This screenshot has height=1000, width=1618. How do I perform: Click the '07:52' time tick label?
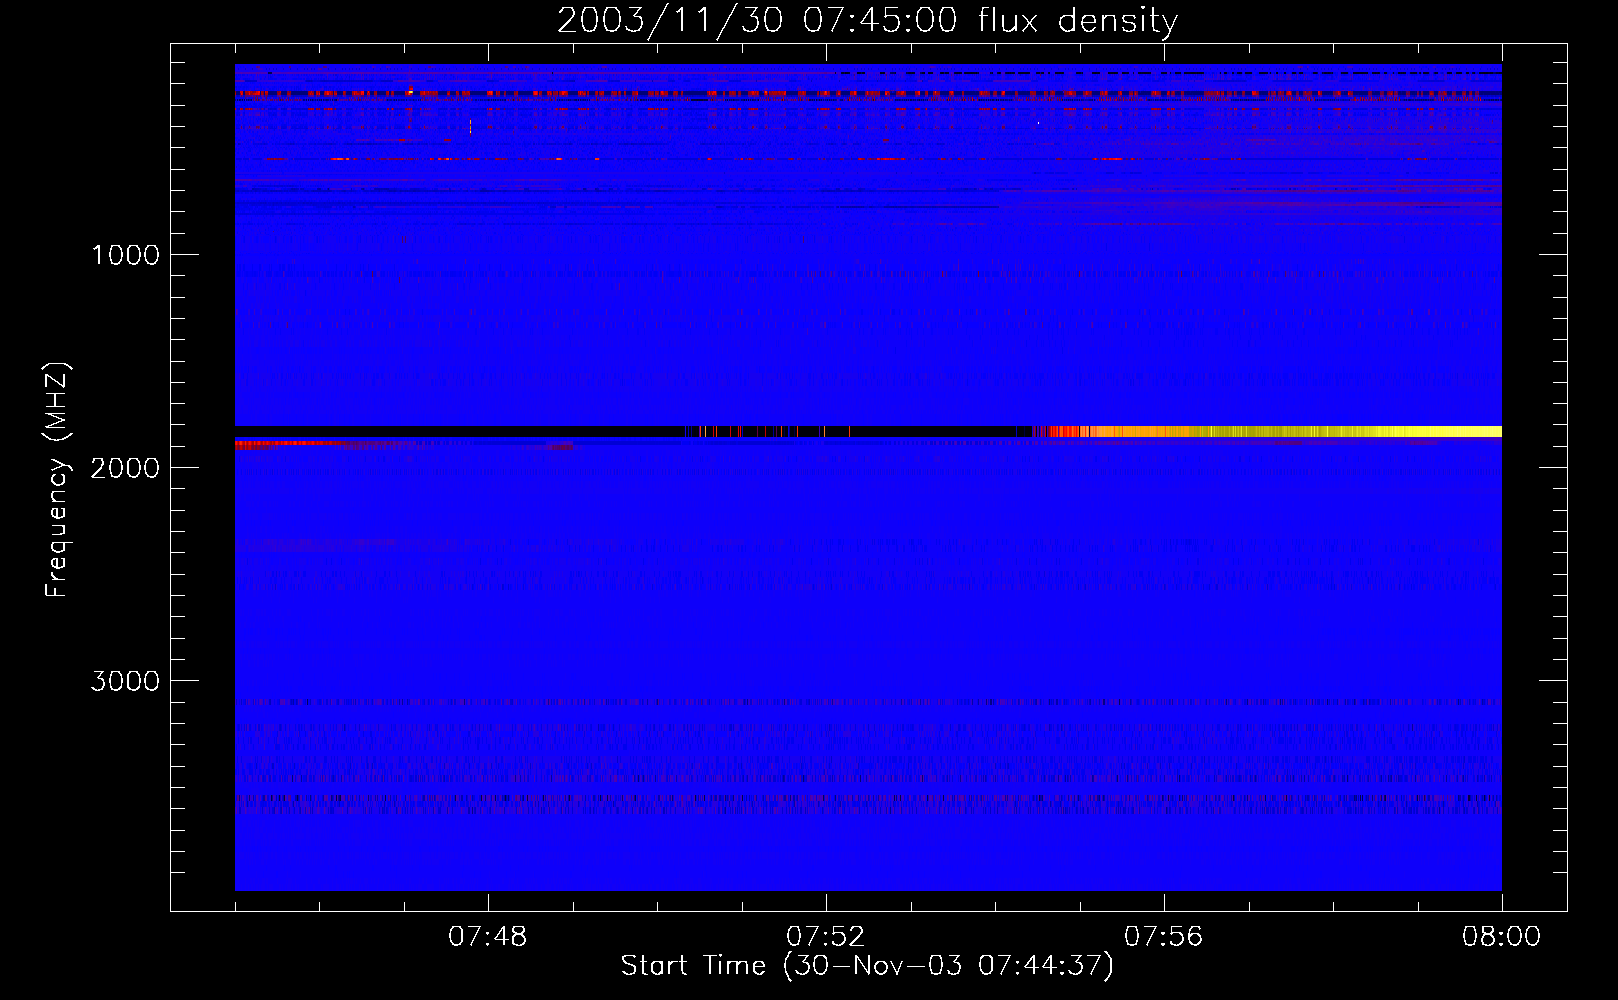click(826, 937)
